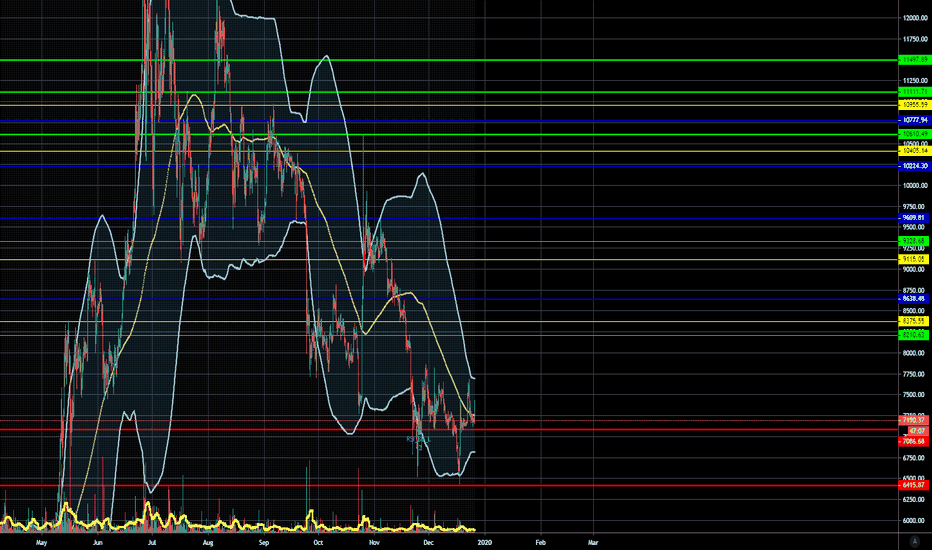
Task: Click the 6000.00 price axis tick
Action: [x=915, y=521]
